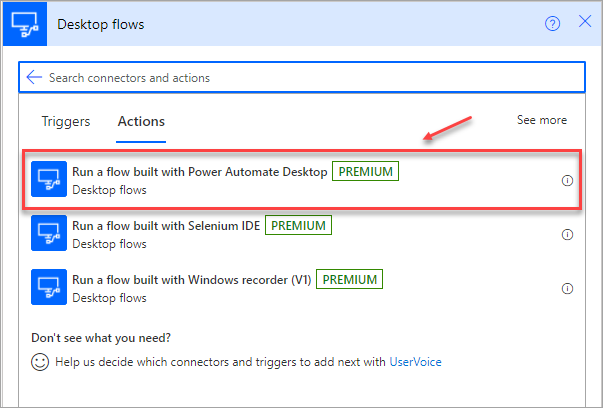Choose Run a flow built with Windows recorder (V1)
The height and width of the screenshot is (408, 603).
point(192,280)
